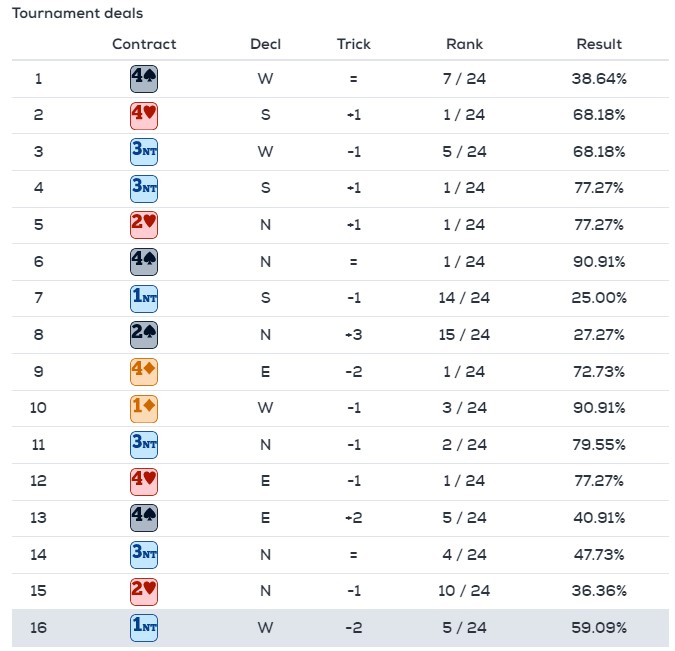Select the 1NT contract icon in deal 16
The width and height of the screenshot is (675, 651).
(x=144, y=628)
